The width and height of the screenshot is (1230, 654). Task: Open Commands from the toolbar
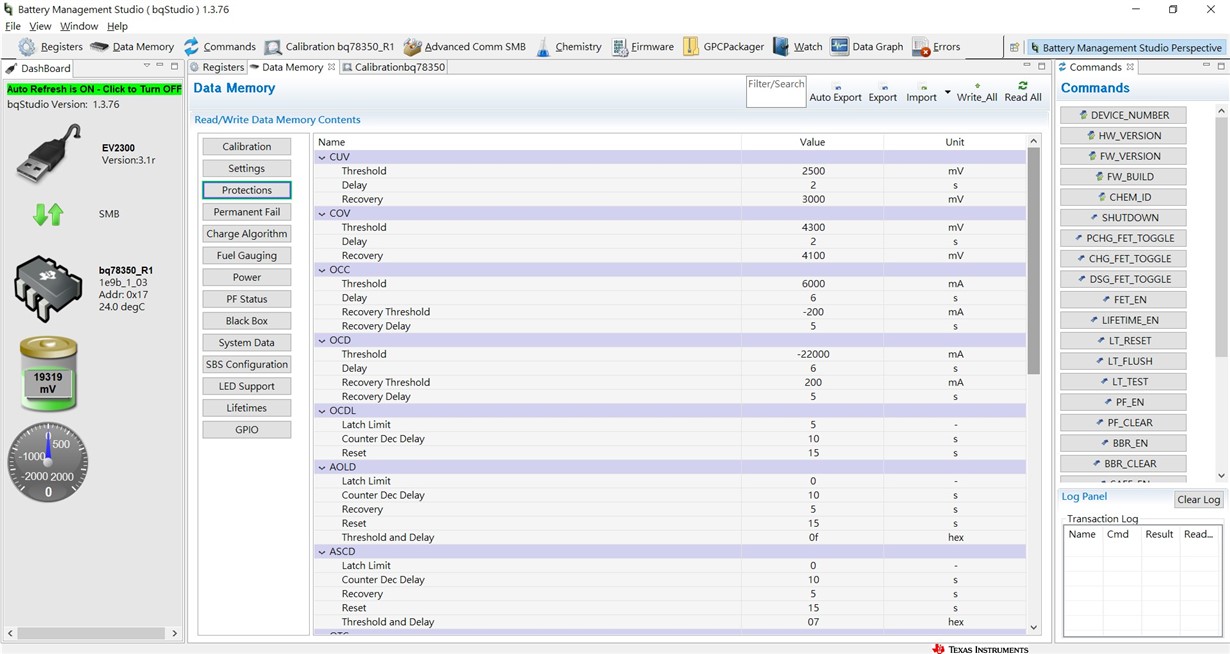coord(219,47)
